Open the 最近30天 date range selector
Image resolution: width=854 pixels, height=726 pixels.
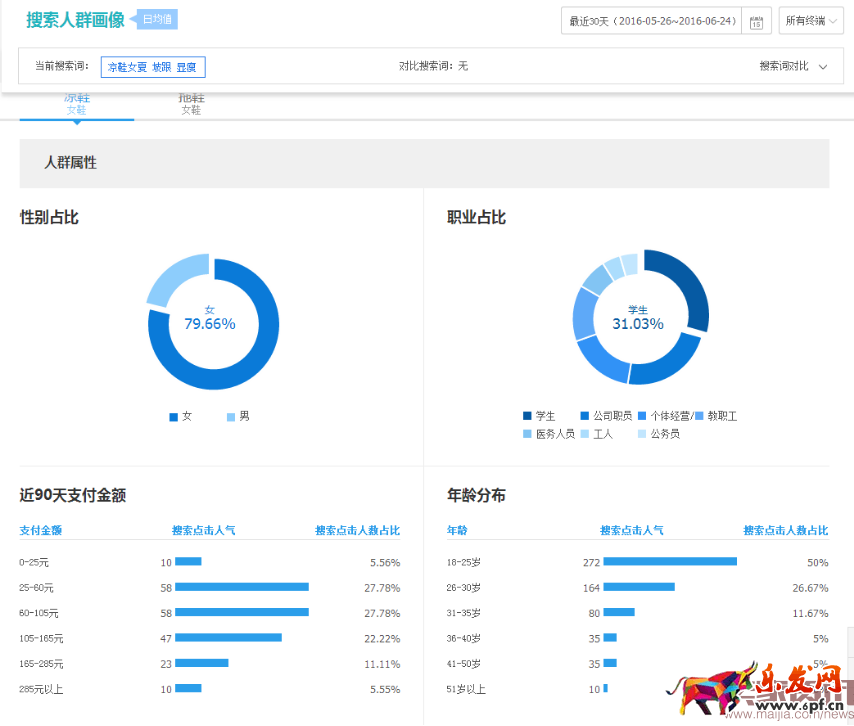[652, 21]
